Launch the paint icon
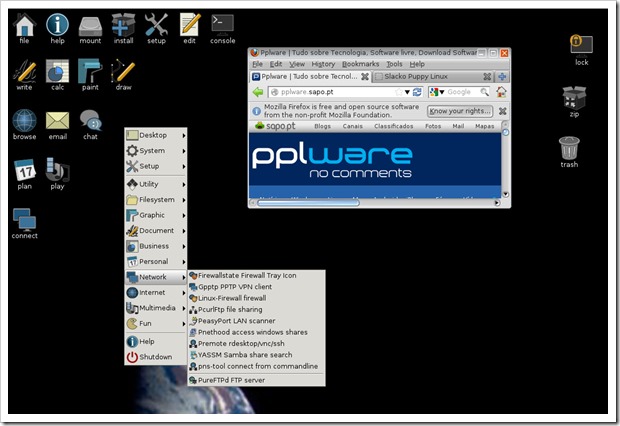620x426 pixels. [x=90, y=74]
